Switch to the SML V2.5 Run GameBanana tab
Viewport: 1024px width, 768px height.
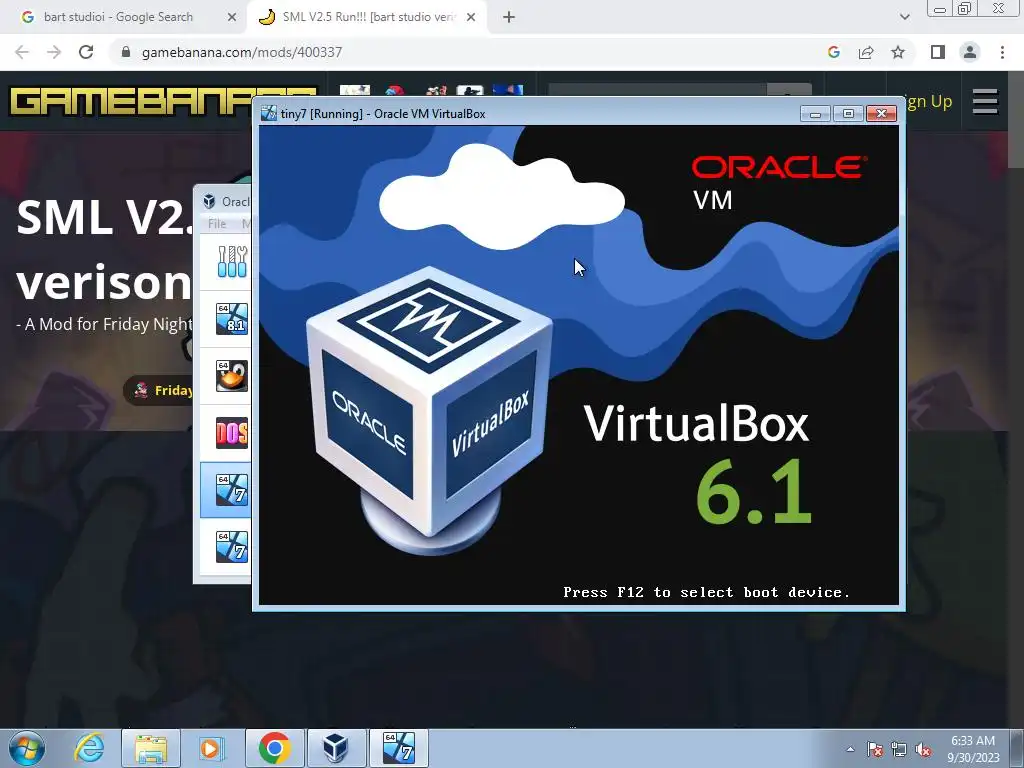click(369, 17)
